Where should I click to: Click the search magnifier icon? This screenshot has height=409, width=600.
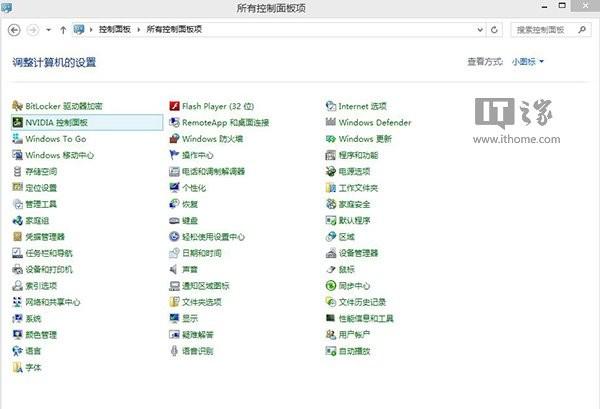pyautogui.click(x=582, y=29)
